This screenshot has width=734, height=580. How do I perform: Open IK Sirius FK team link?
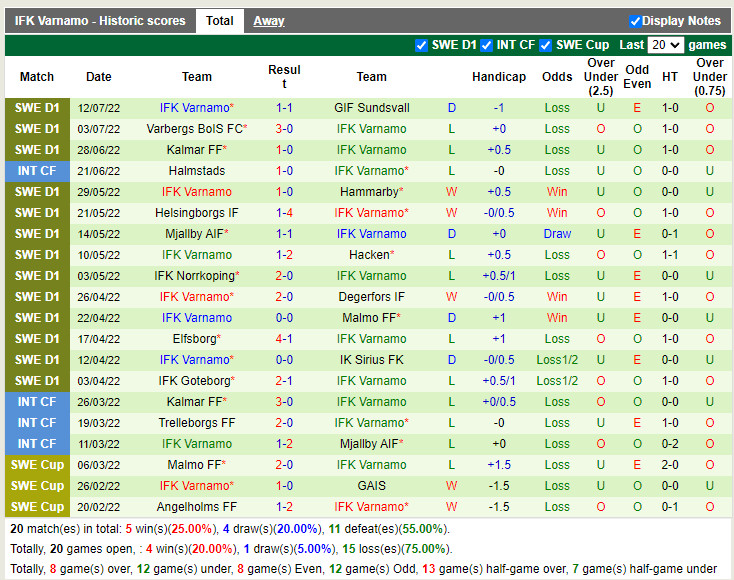click(x=372, y=360)
